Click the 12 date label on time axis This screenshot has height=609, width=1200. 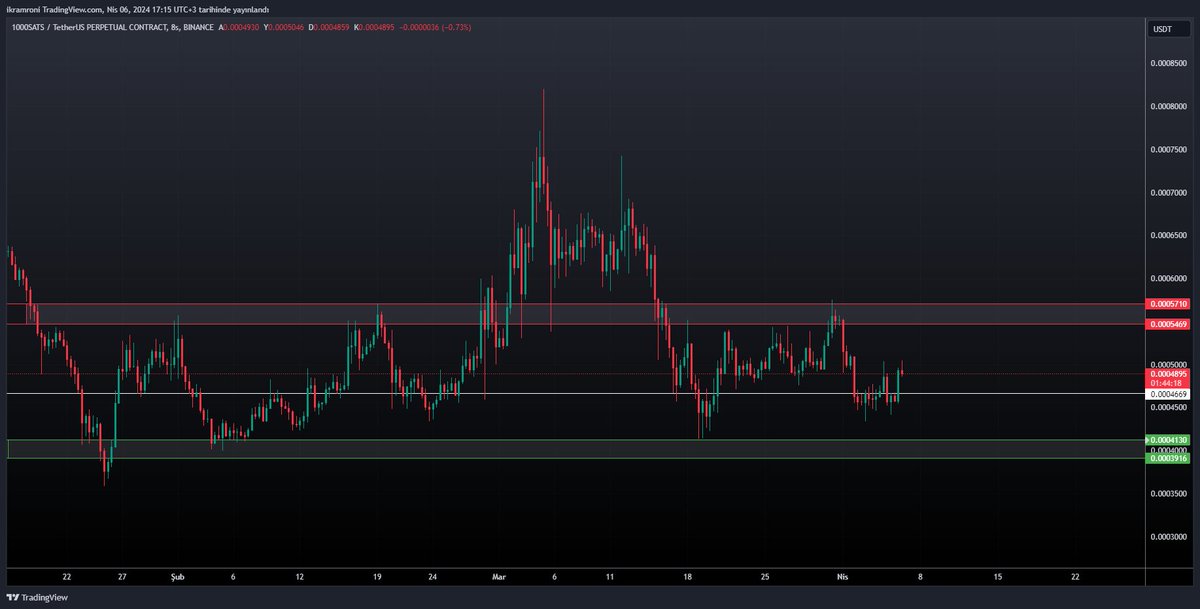pyautogui.click(x=299, y=577)
